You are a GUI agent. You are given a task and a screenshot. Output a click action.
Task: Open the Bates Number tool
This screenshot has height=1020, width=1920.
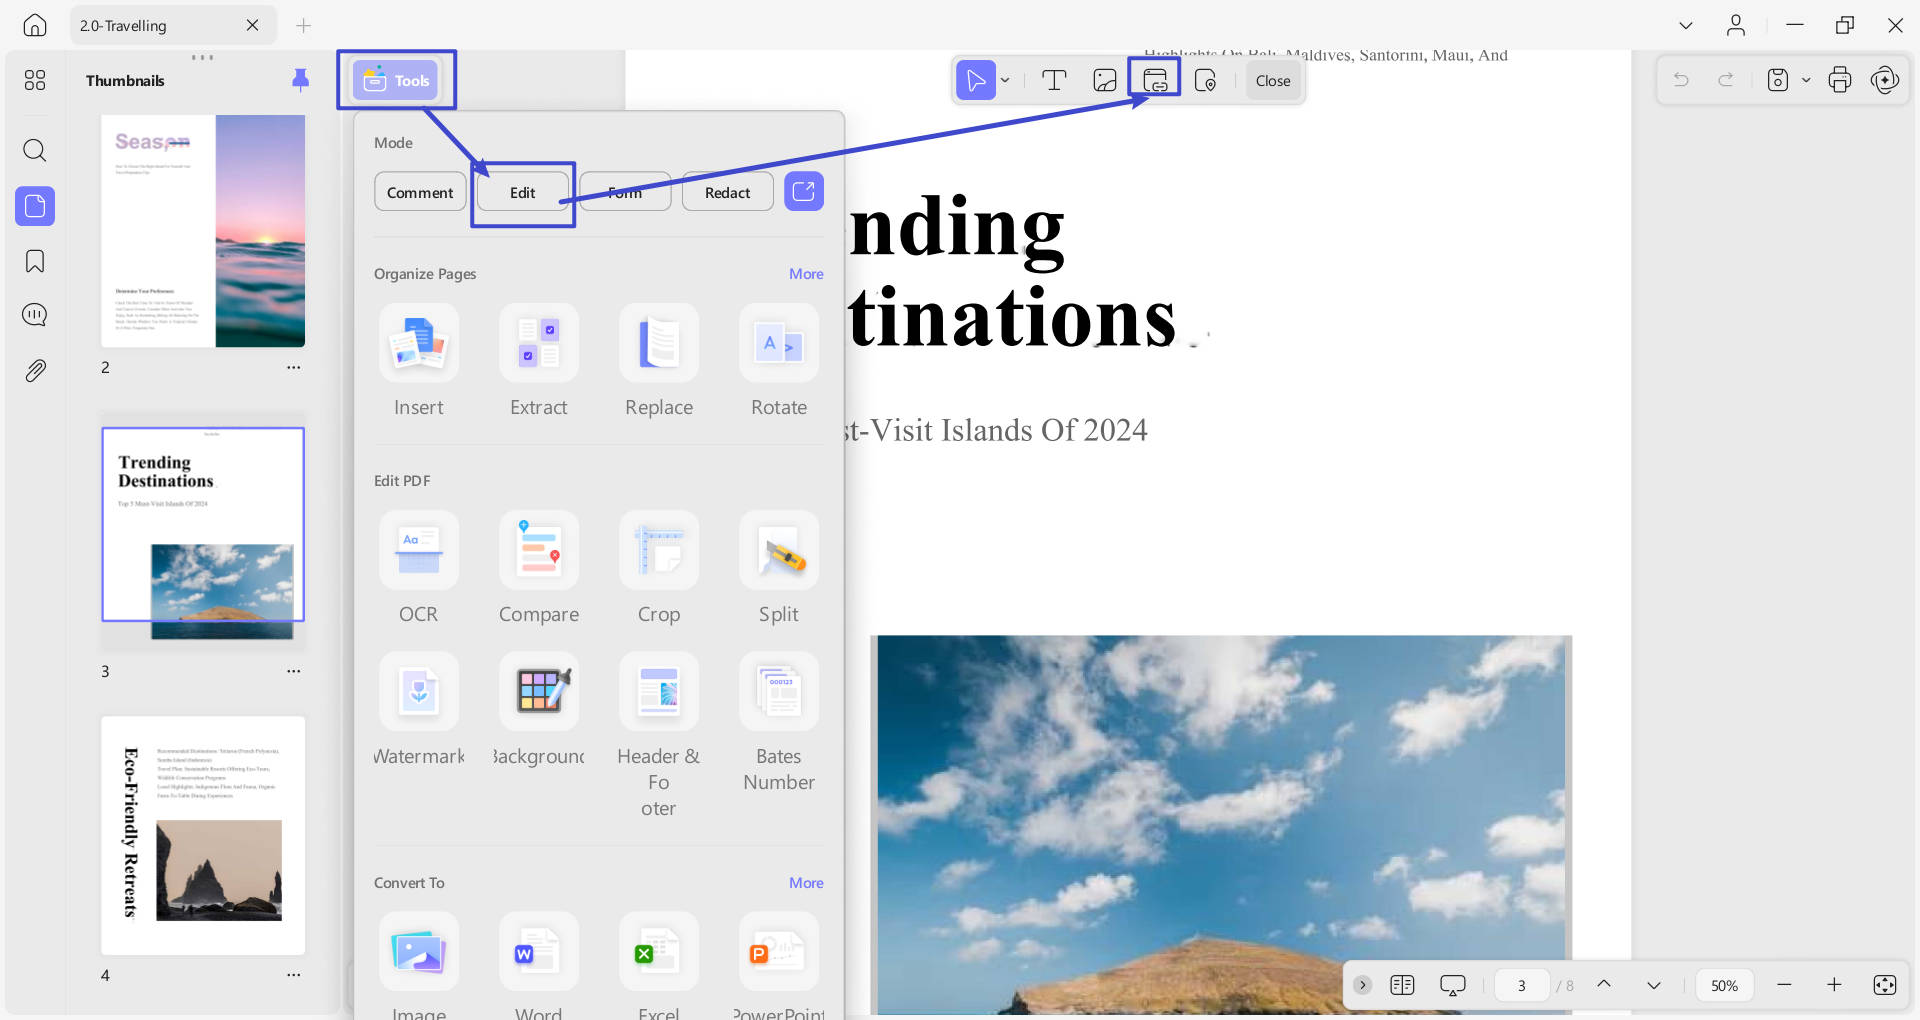778,691
